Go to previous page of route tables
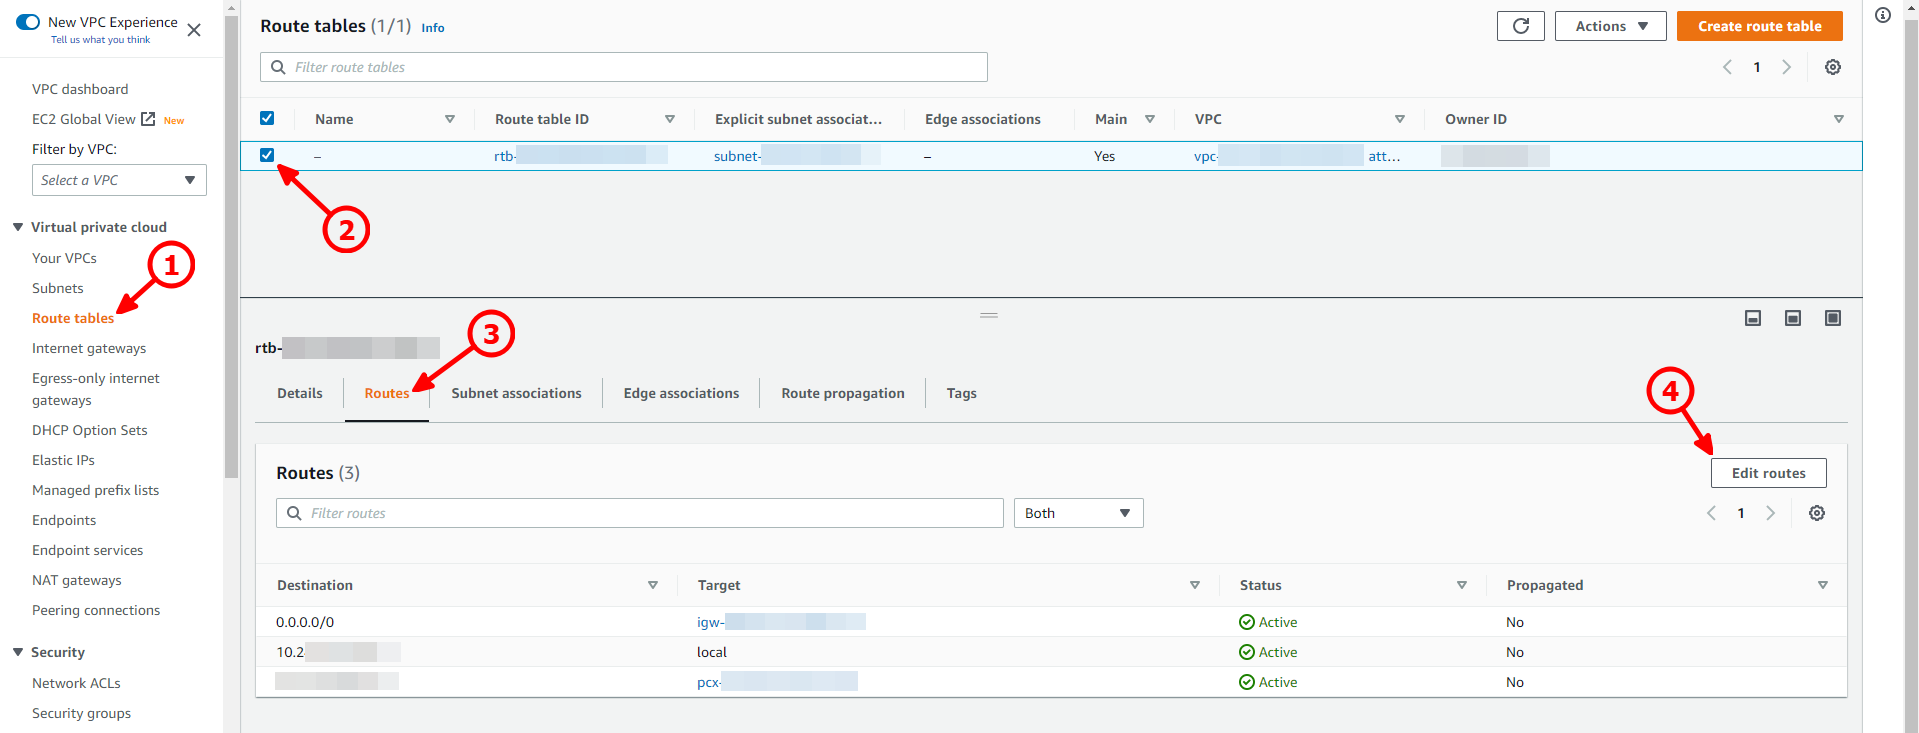1919x733 pixels. coord(1727,67)
